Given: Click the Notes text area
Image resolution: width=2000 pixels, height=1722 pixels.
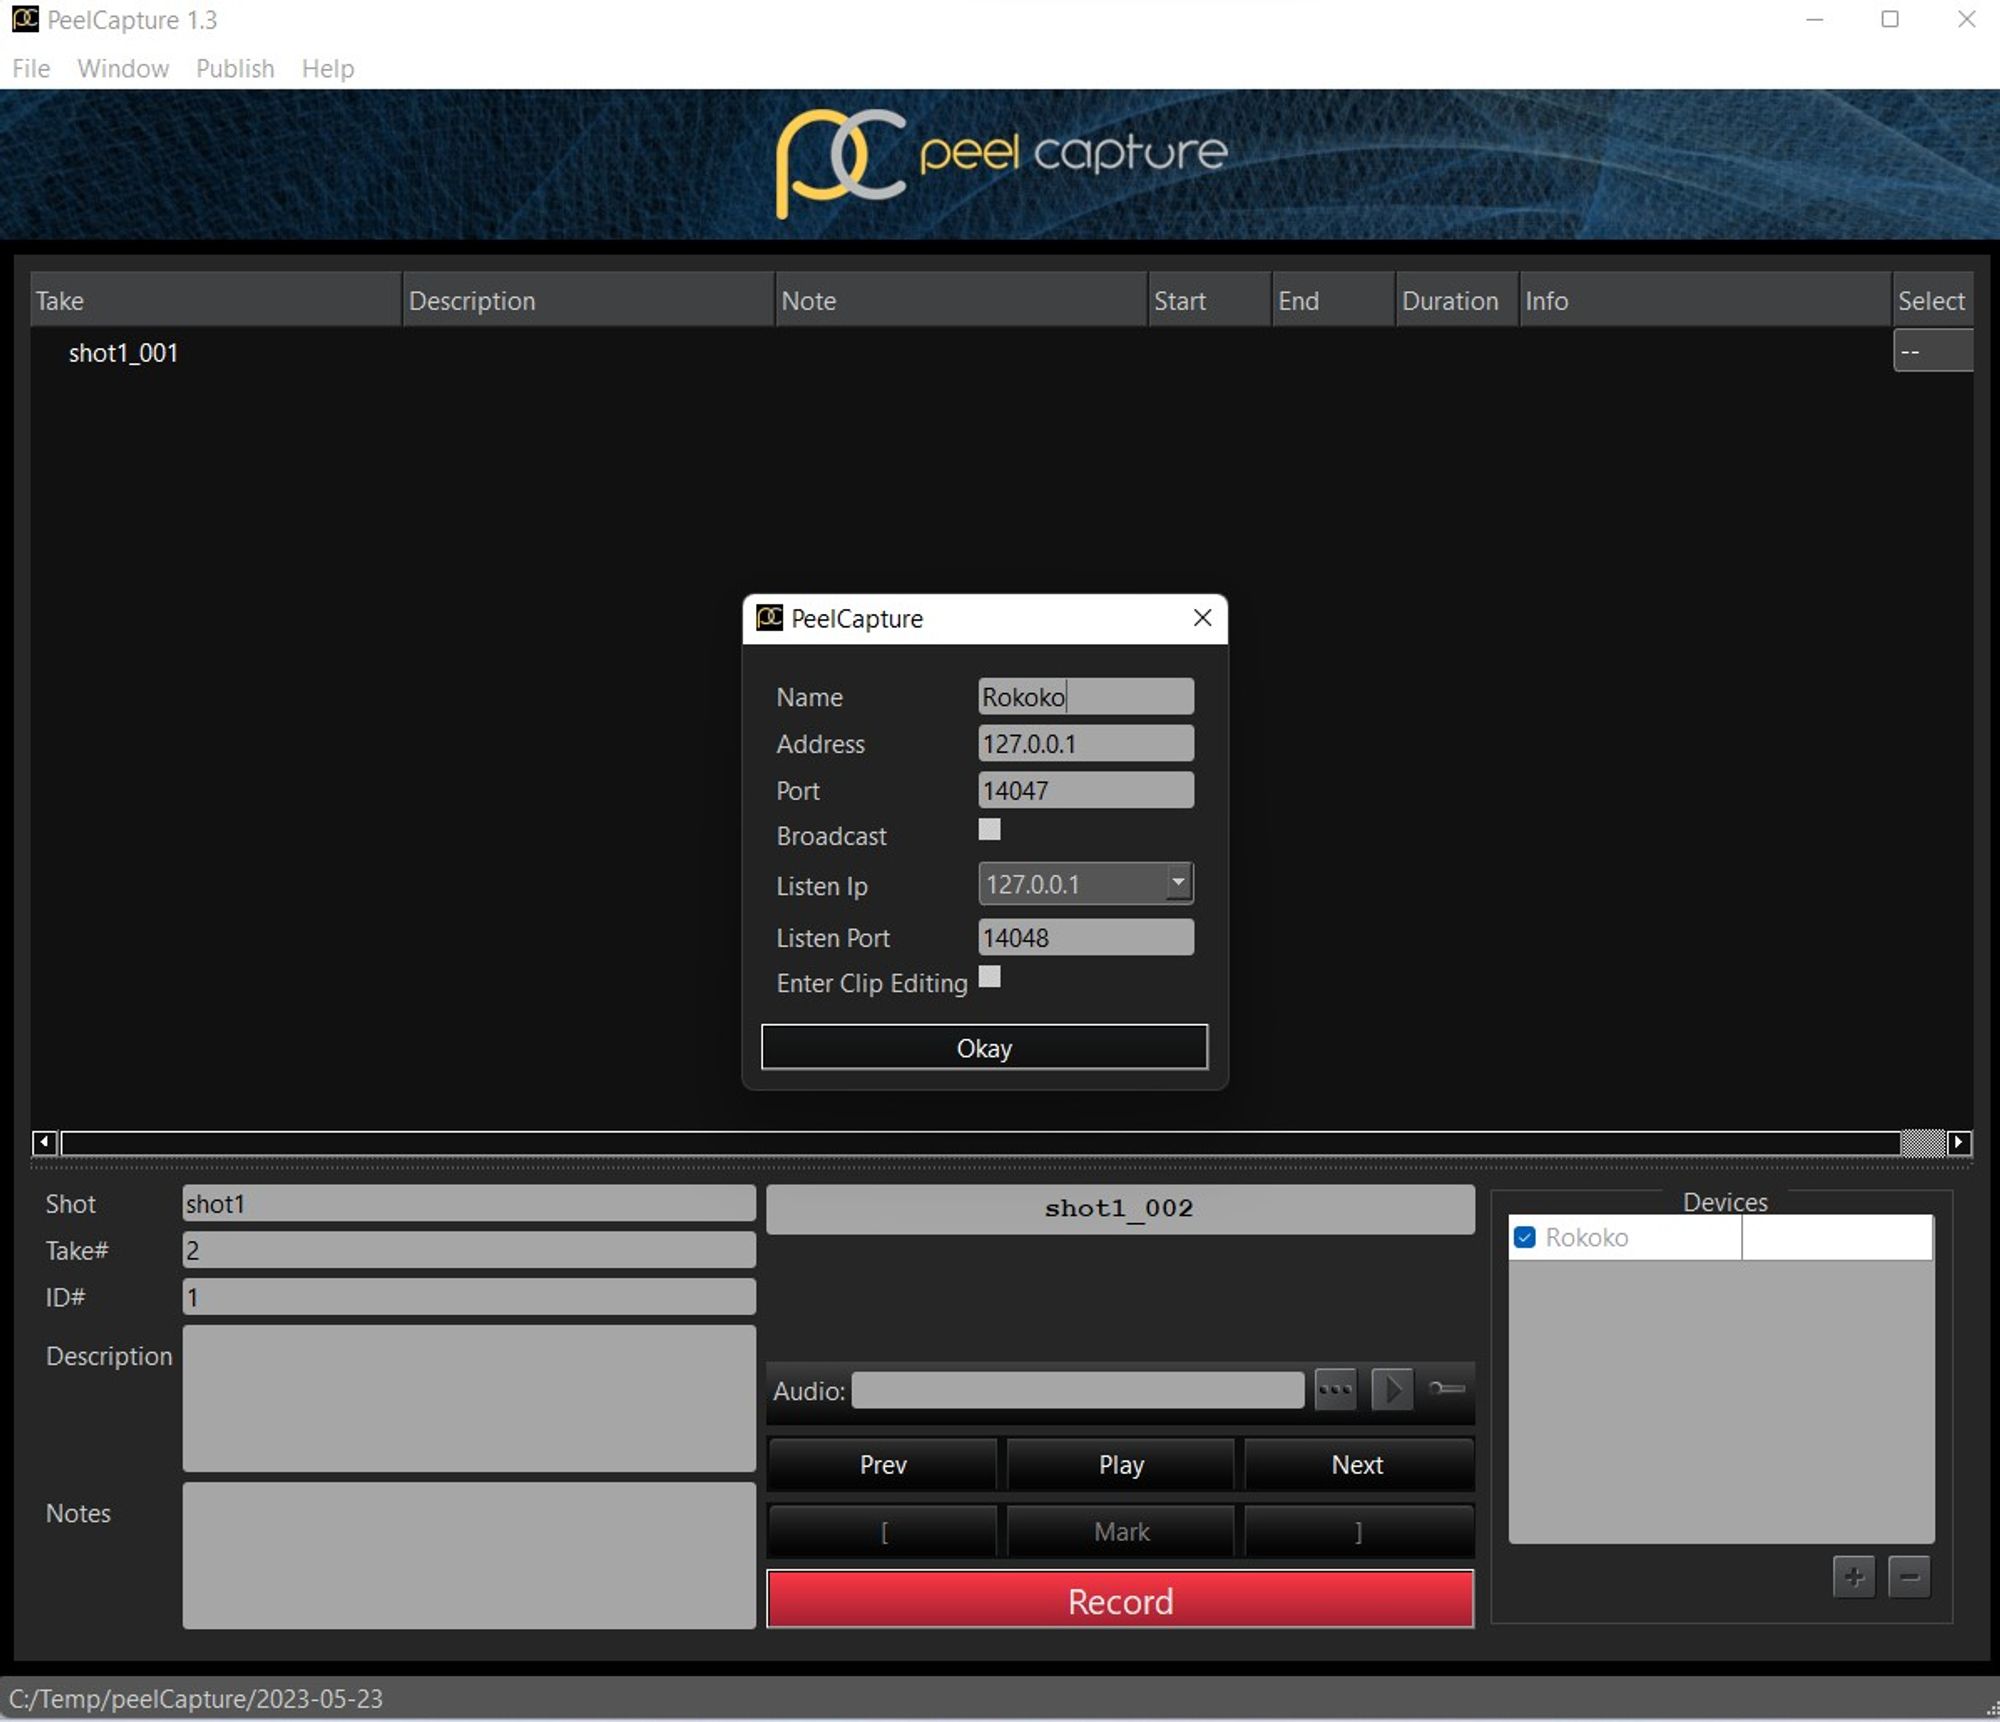Looking at the screenshot, I should pos(469,1555).
